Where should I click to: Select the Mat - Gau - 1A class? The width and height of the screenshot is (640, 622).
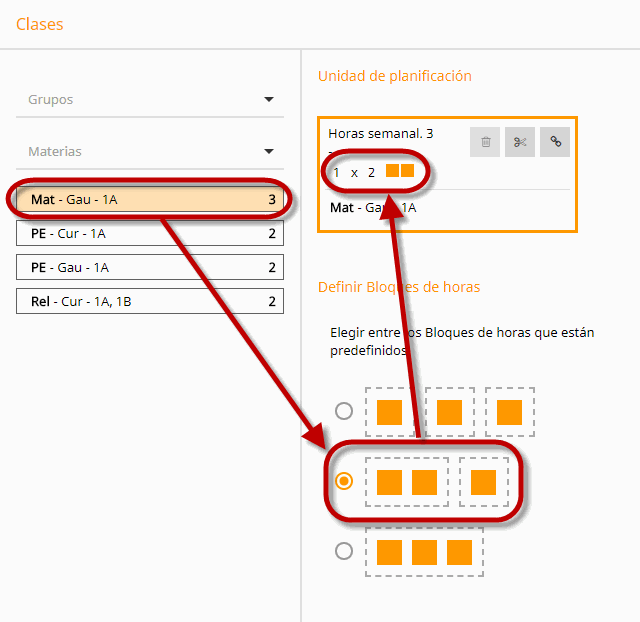150,200
